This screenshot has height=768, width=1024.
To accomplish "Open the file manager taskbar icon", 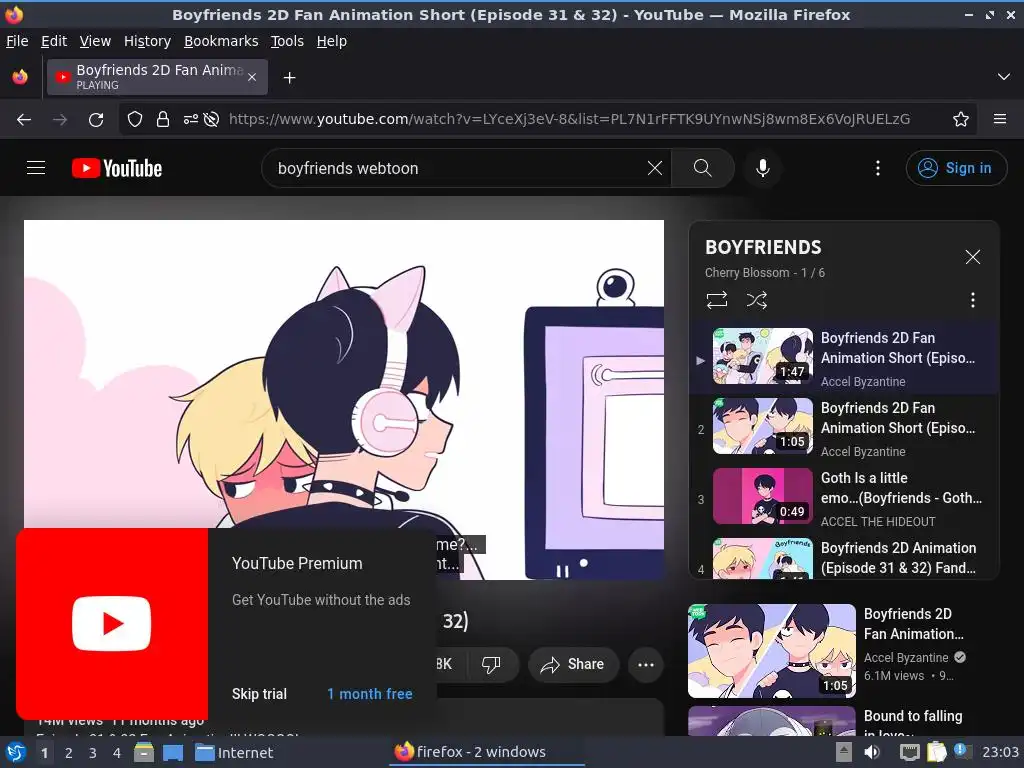I will (x=144, y=752).
